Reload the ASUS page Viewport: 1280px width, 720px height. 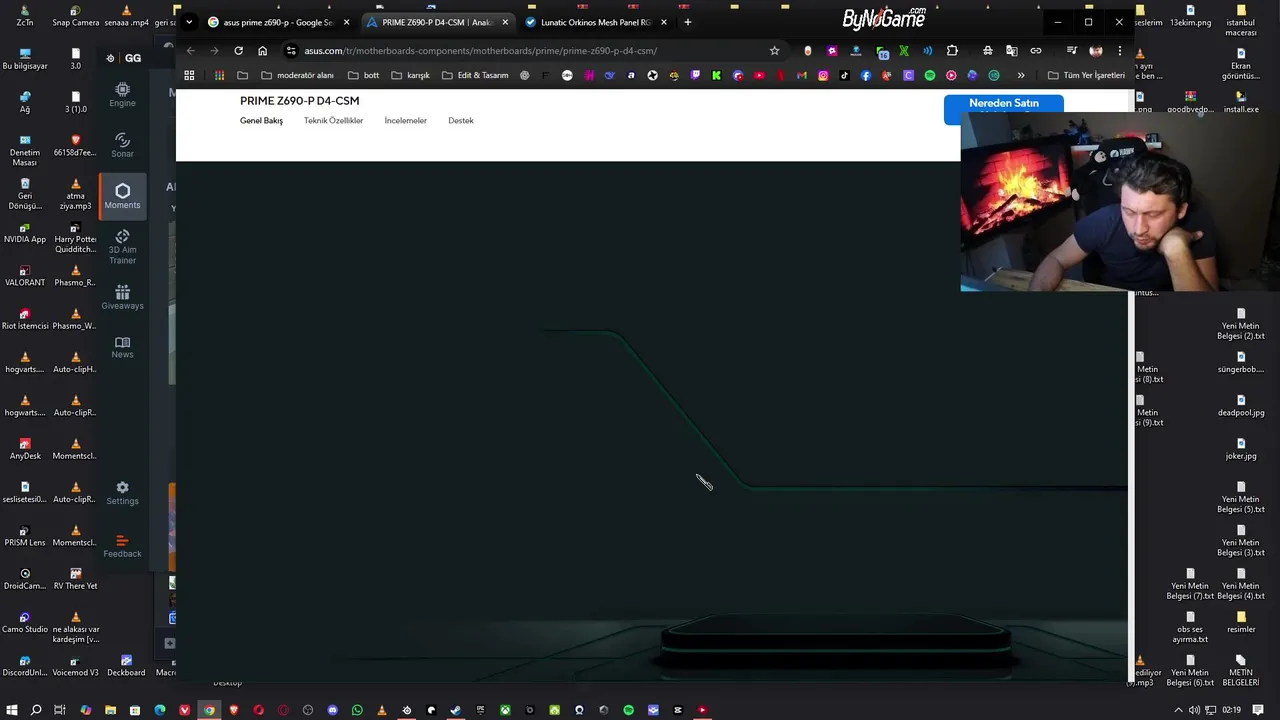click(238, 51)
